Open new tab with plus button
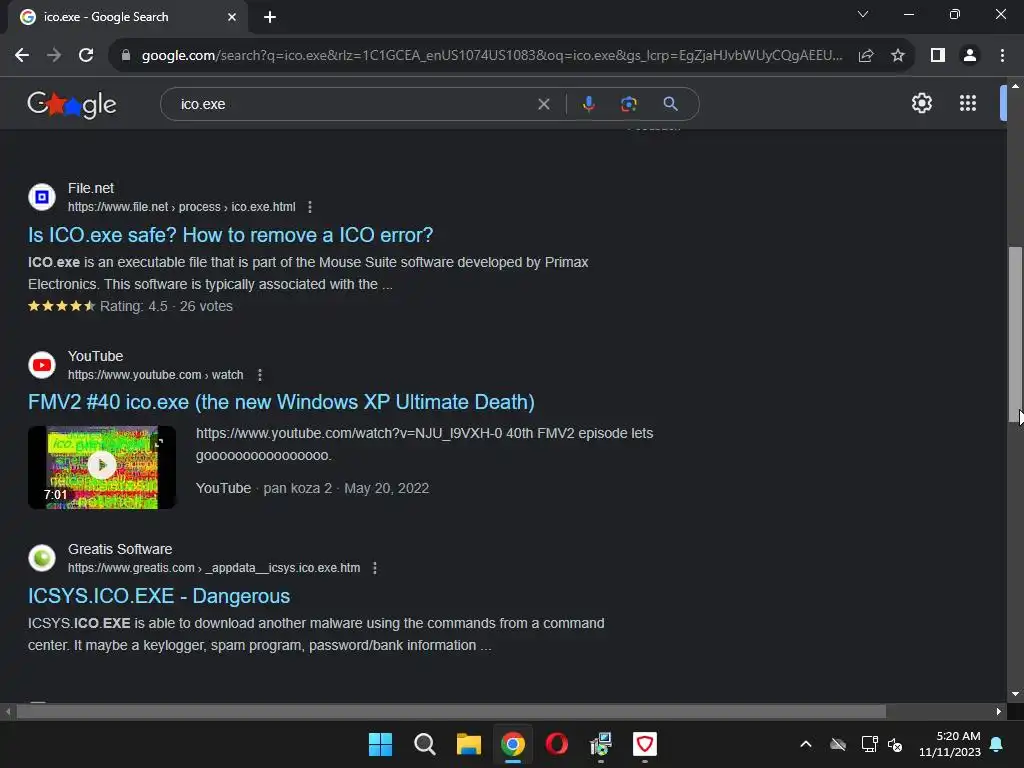The width and height of the screenshot is (1024, 768). pos(270,17)
